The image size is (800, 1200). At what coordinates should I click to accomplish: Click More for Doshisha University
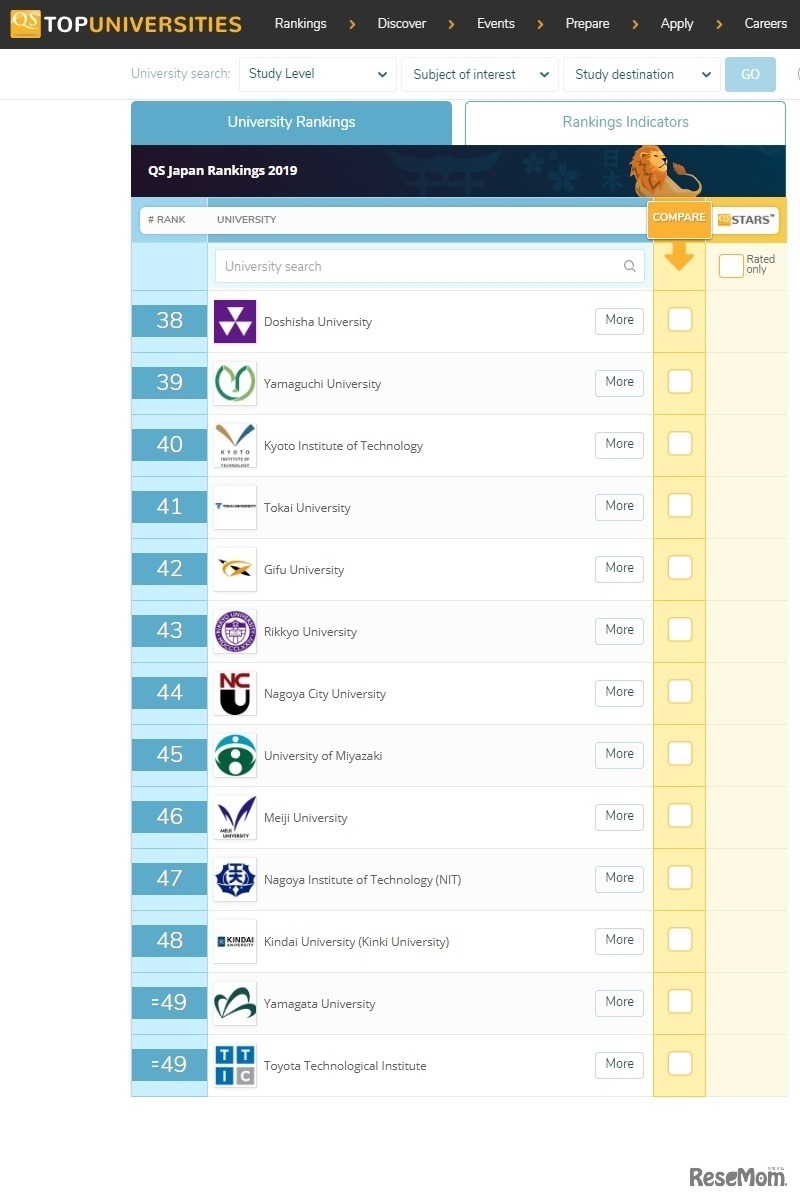(619, 320)
